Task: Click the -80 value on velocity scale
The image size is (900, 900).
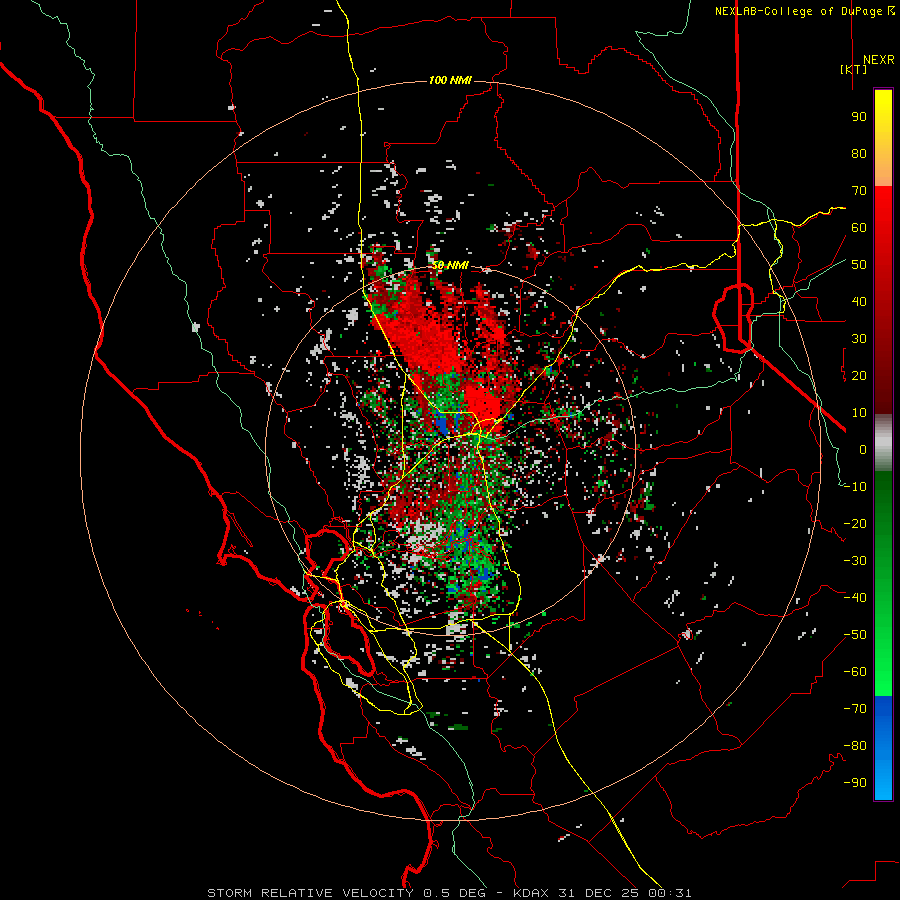Action: point(855,746)
